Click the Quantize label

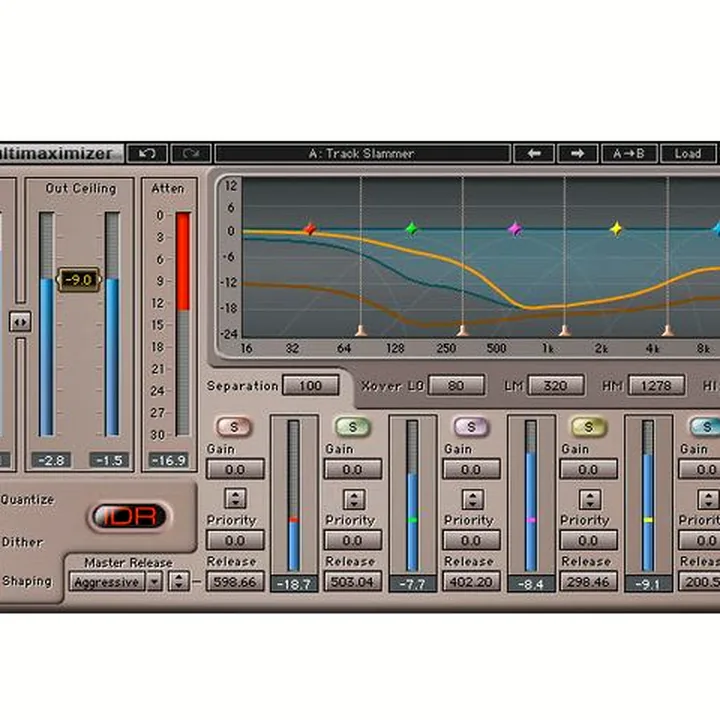[x=28, y=500]
